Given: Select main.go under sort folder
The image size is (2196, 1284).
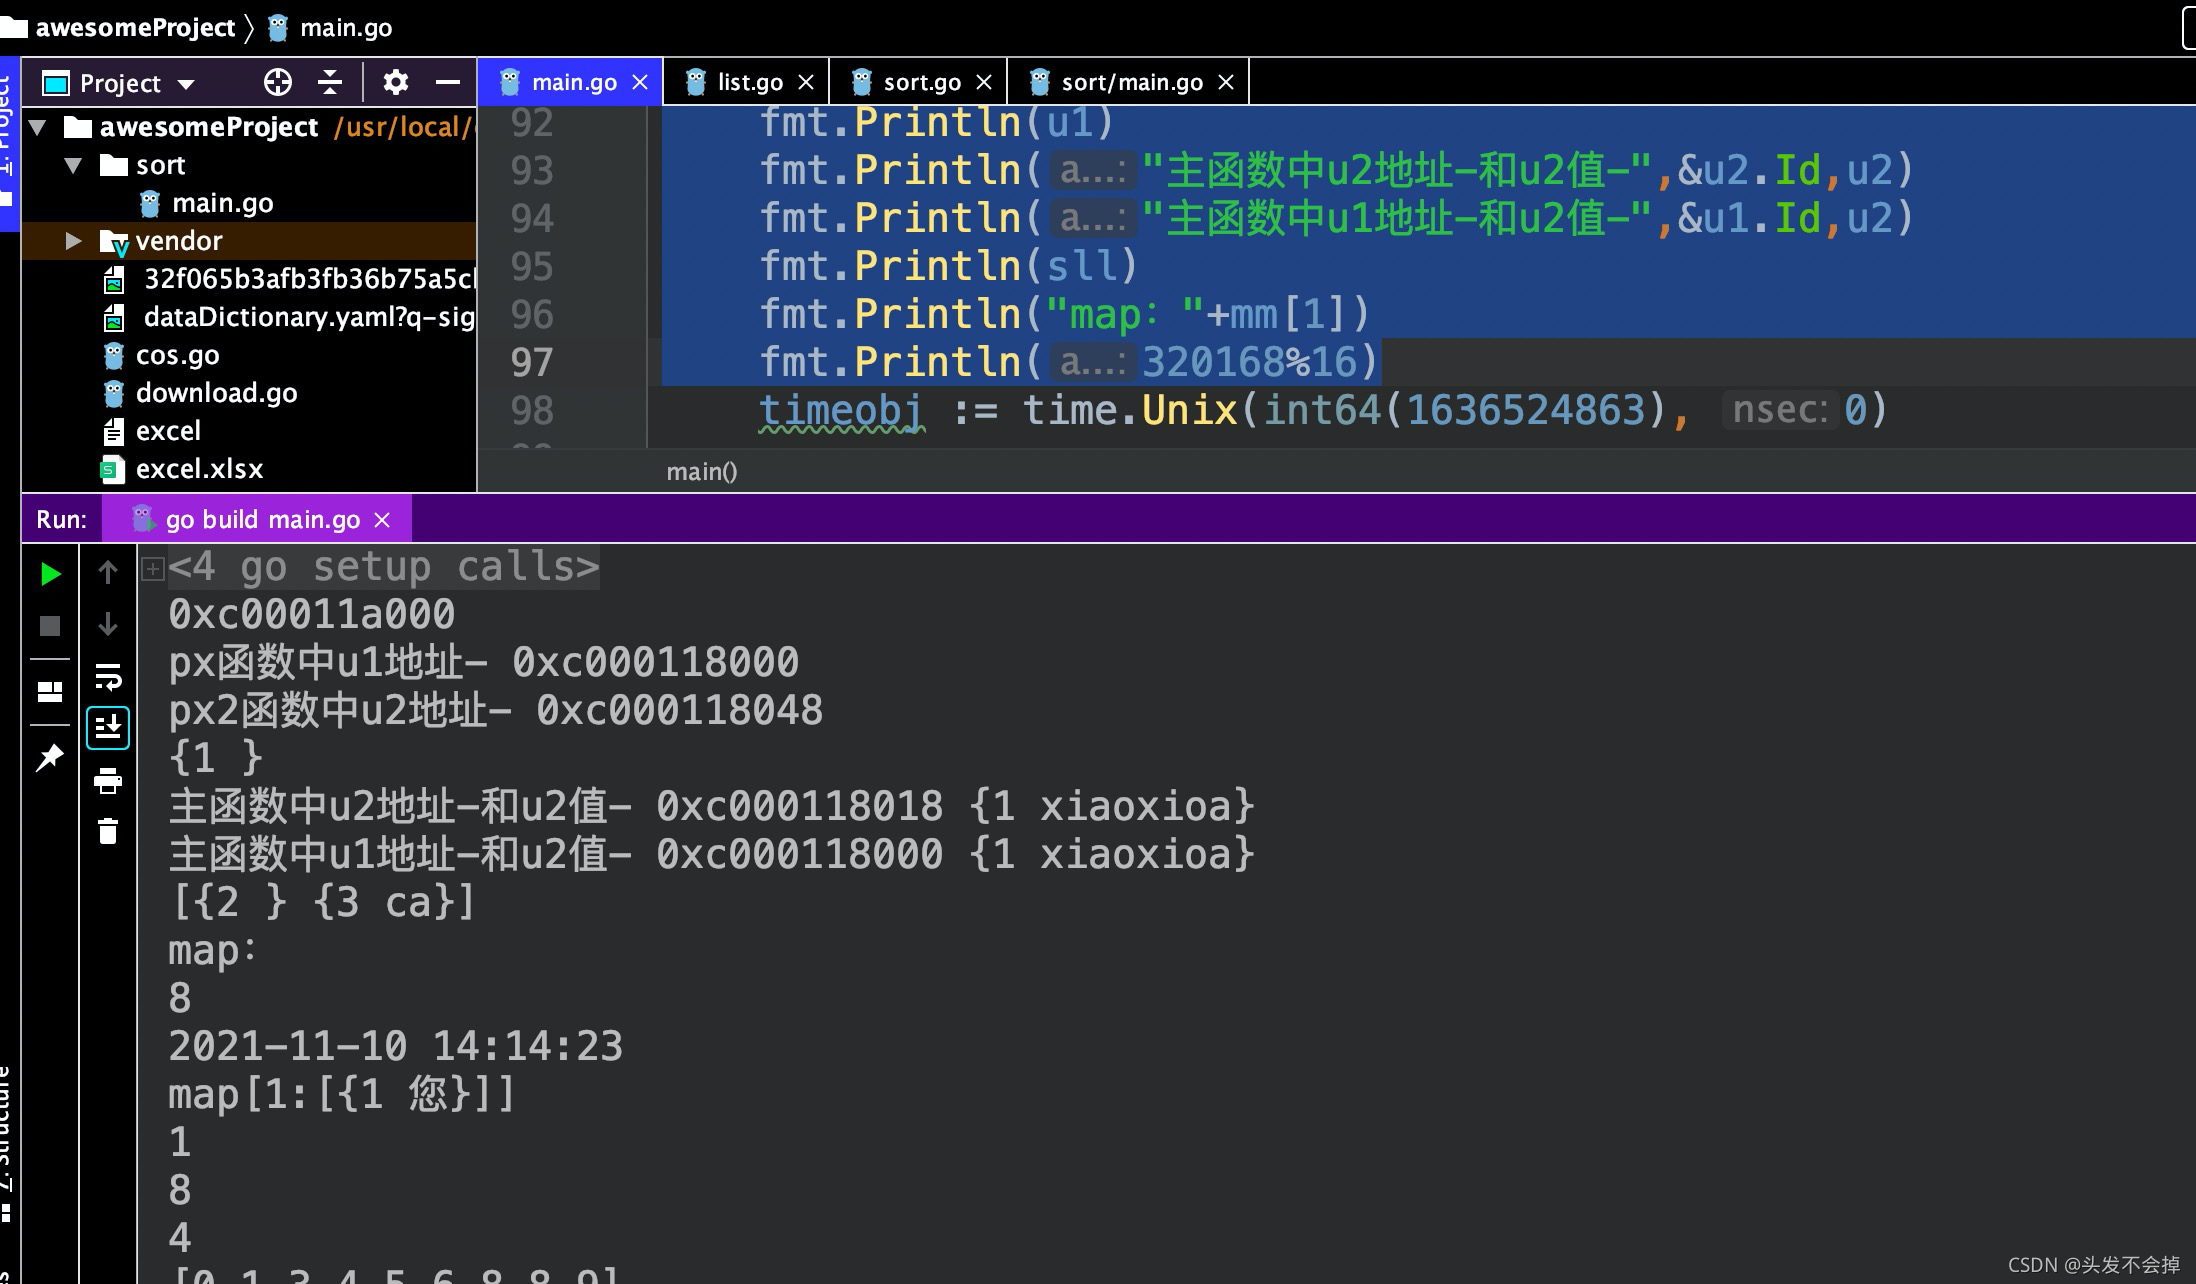Looking at the screenshot, I should point(222,203).
